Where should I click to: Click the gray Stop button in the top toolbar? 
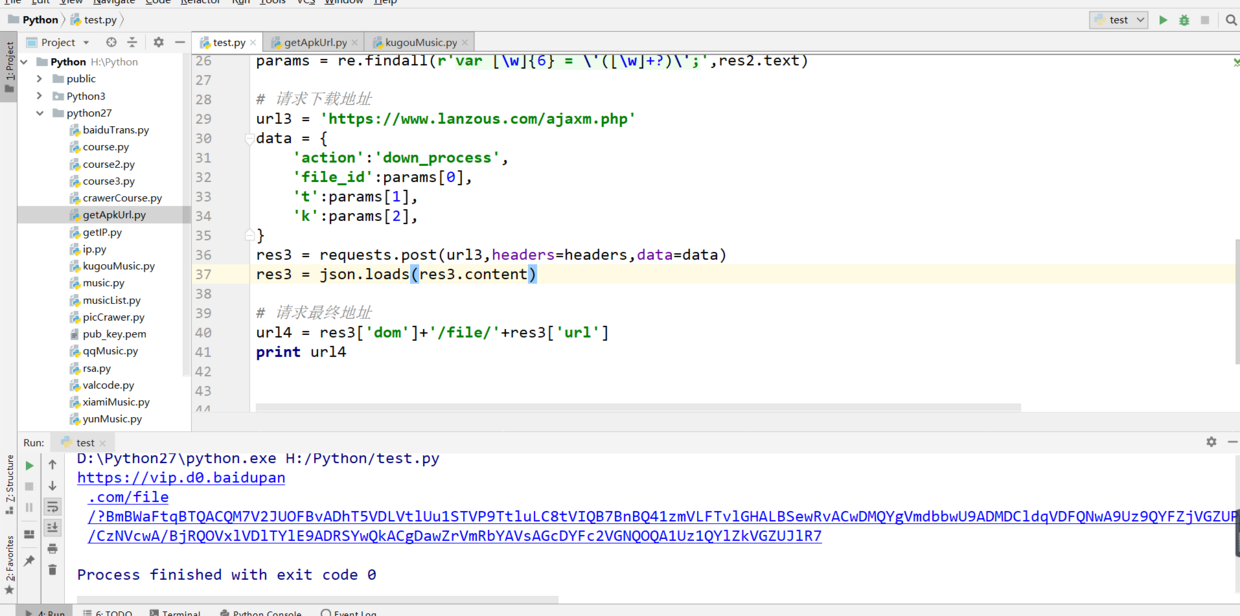1205,20
